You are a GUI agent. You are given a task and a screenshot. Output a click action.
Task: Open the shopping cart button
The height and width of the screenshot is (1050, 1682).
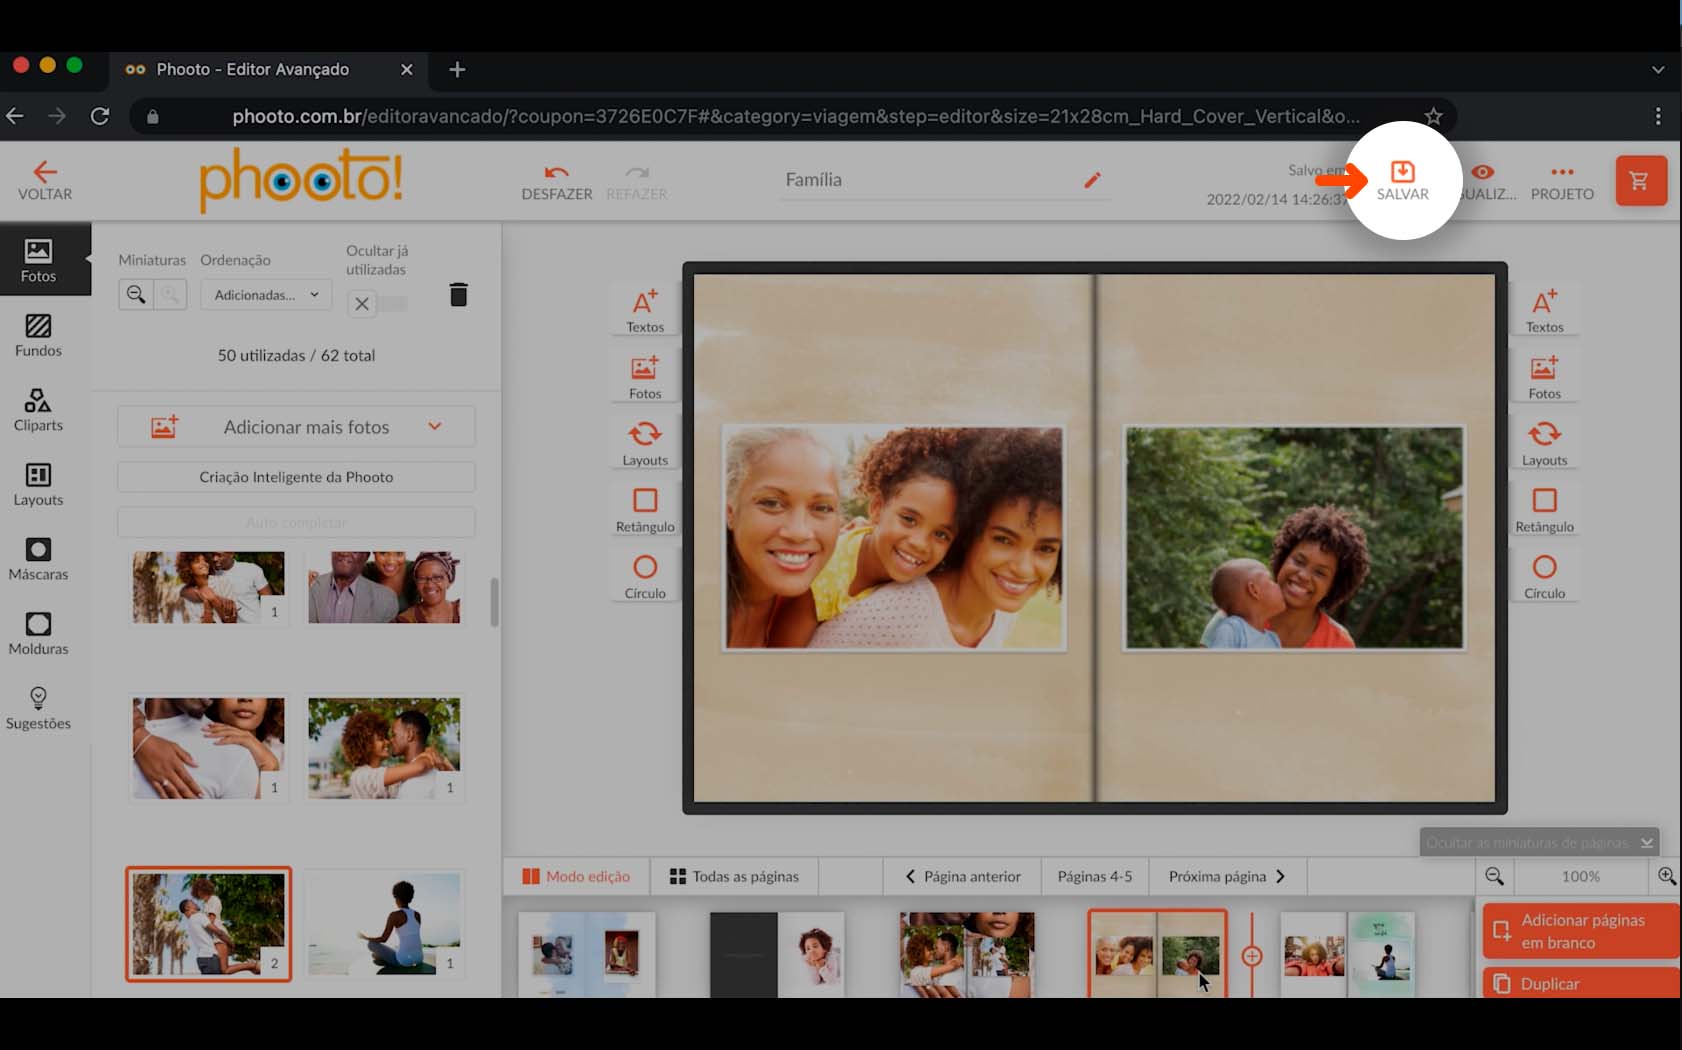pyautogui.click(x=1640, y=181)
